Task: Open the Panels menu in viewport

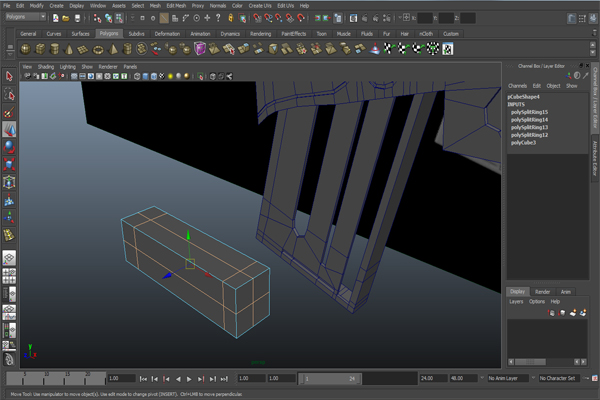Action: 130,67
